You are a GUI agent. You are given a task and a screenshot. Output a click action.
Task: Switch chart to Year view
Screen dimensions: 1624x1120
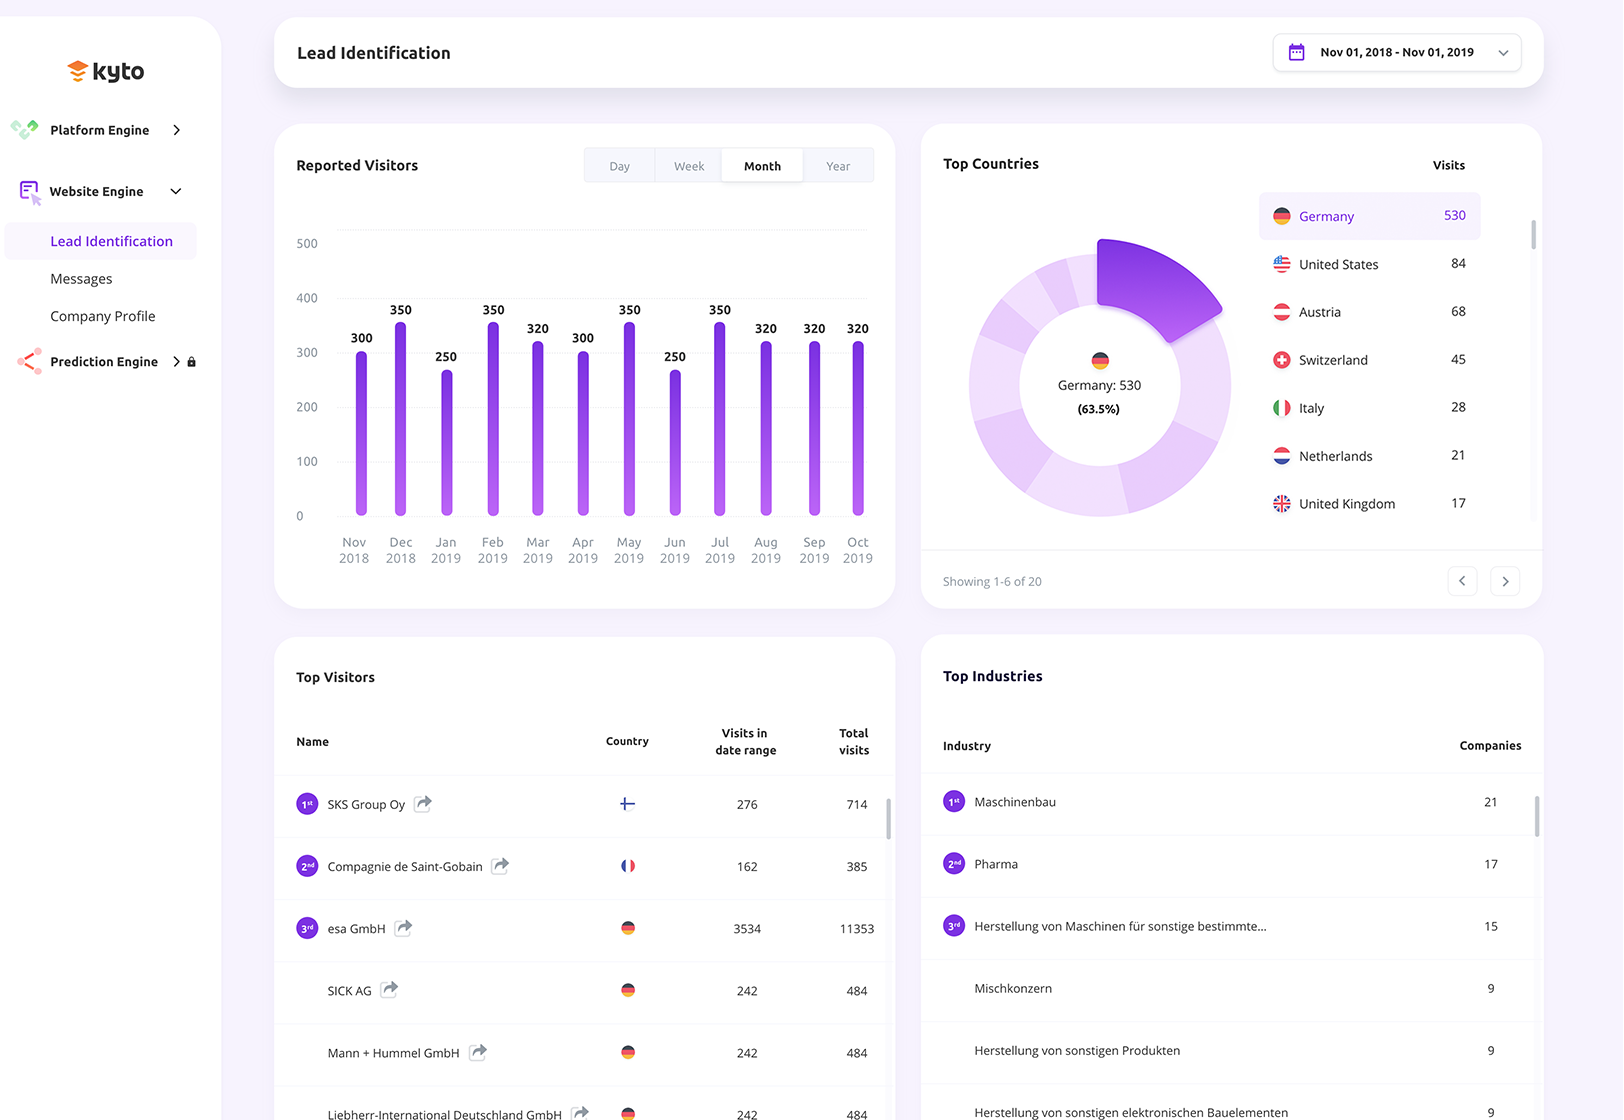coord(838,166)
